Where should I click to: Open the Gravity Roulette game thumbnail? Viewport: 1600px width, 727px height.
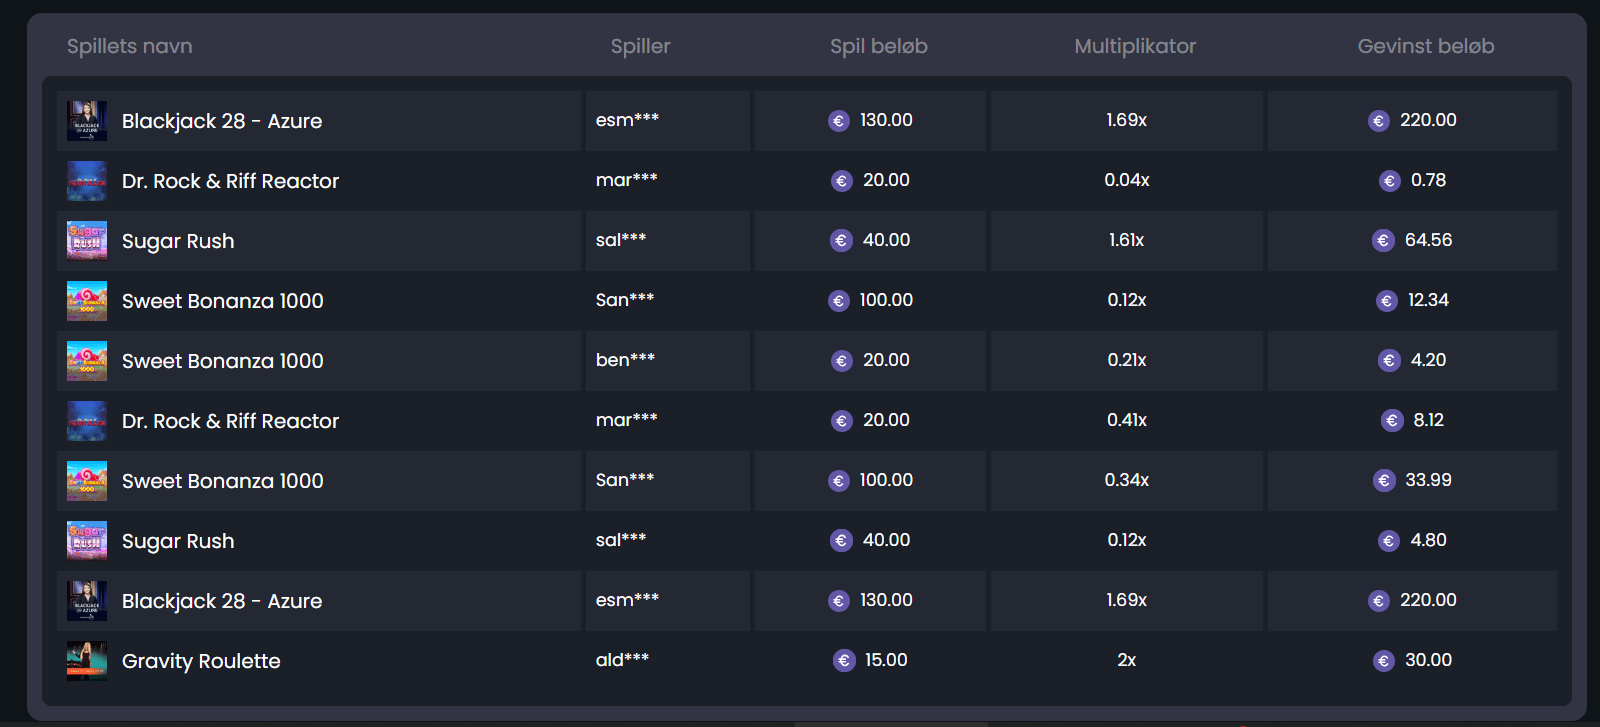click(87, 661)
